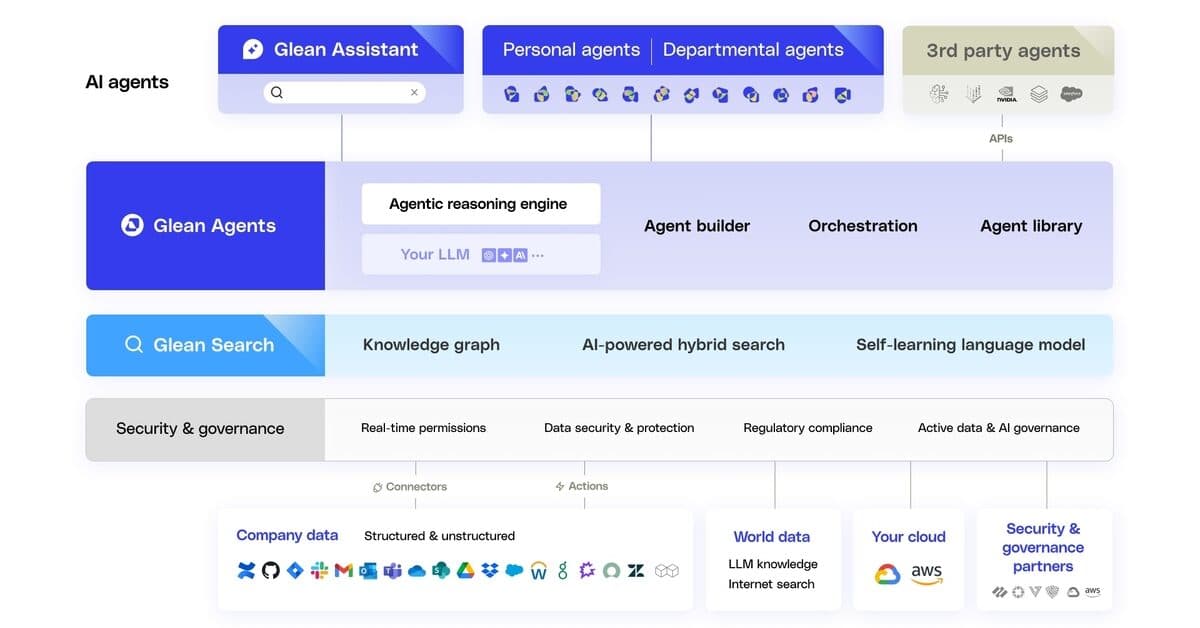Click the Google Drive icon
The width and height of the screenshot is (1200, 628).
coord(466,570)
